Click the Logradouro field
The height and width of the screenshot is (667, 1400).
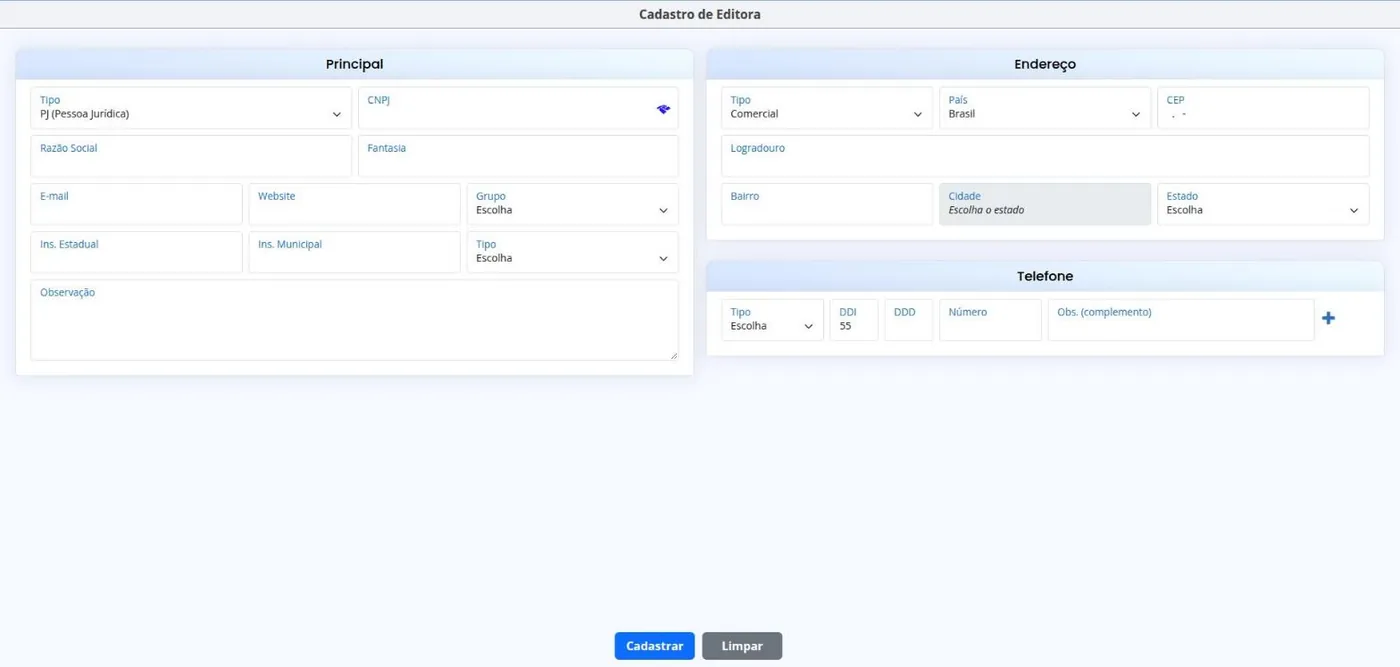pyautogui.click(x=1045, y=156)
